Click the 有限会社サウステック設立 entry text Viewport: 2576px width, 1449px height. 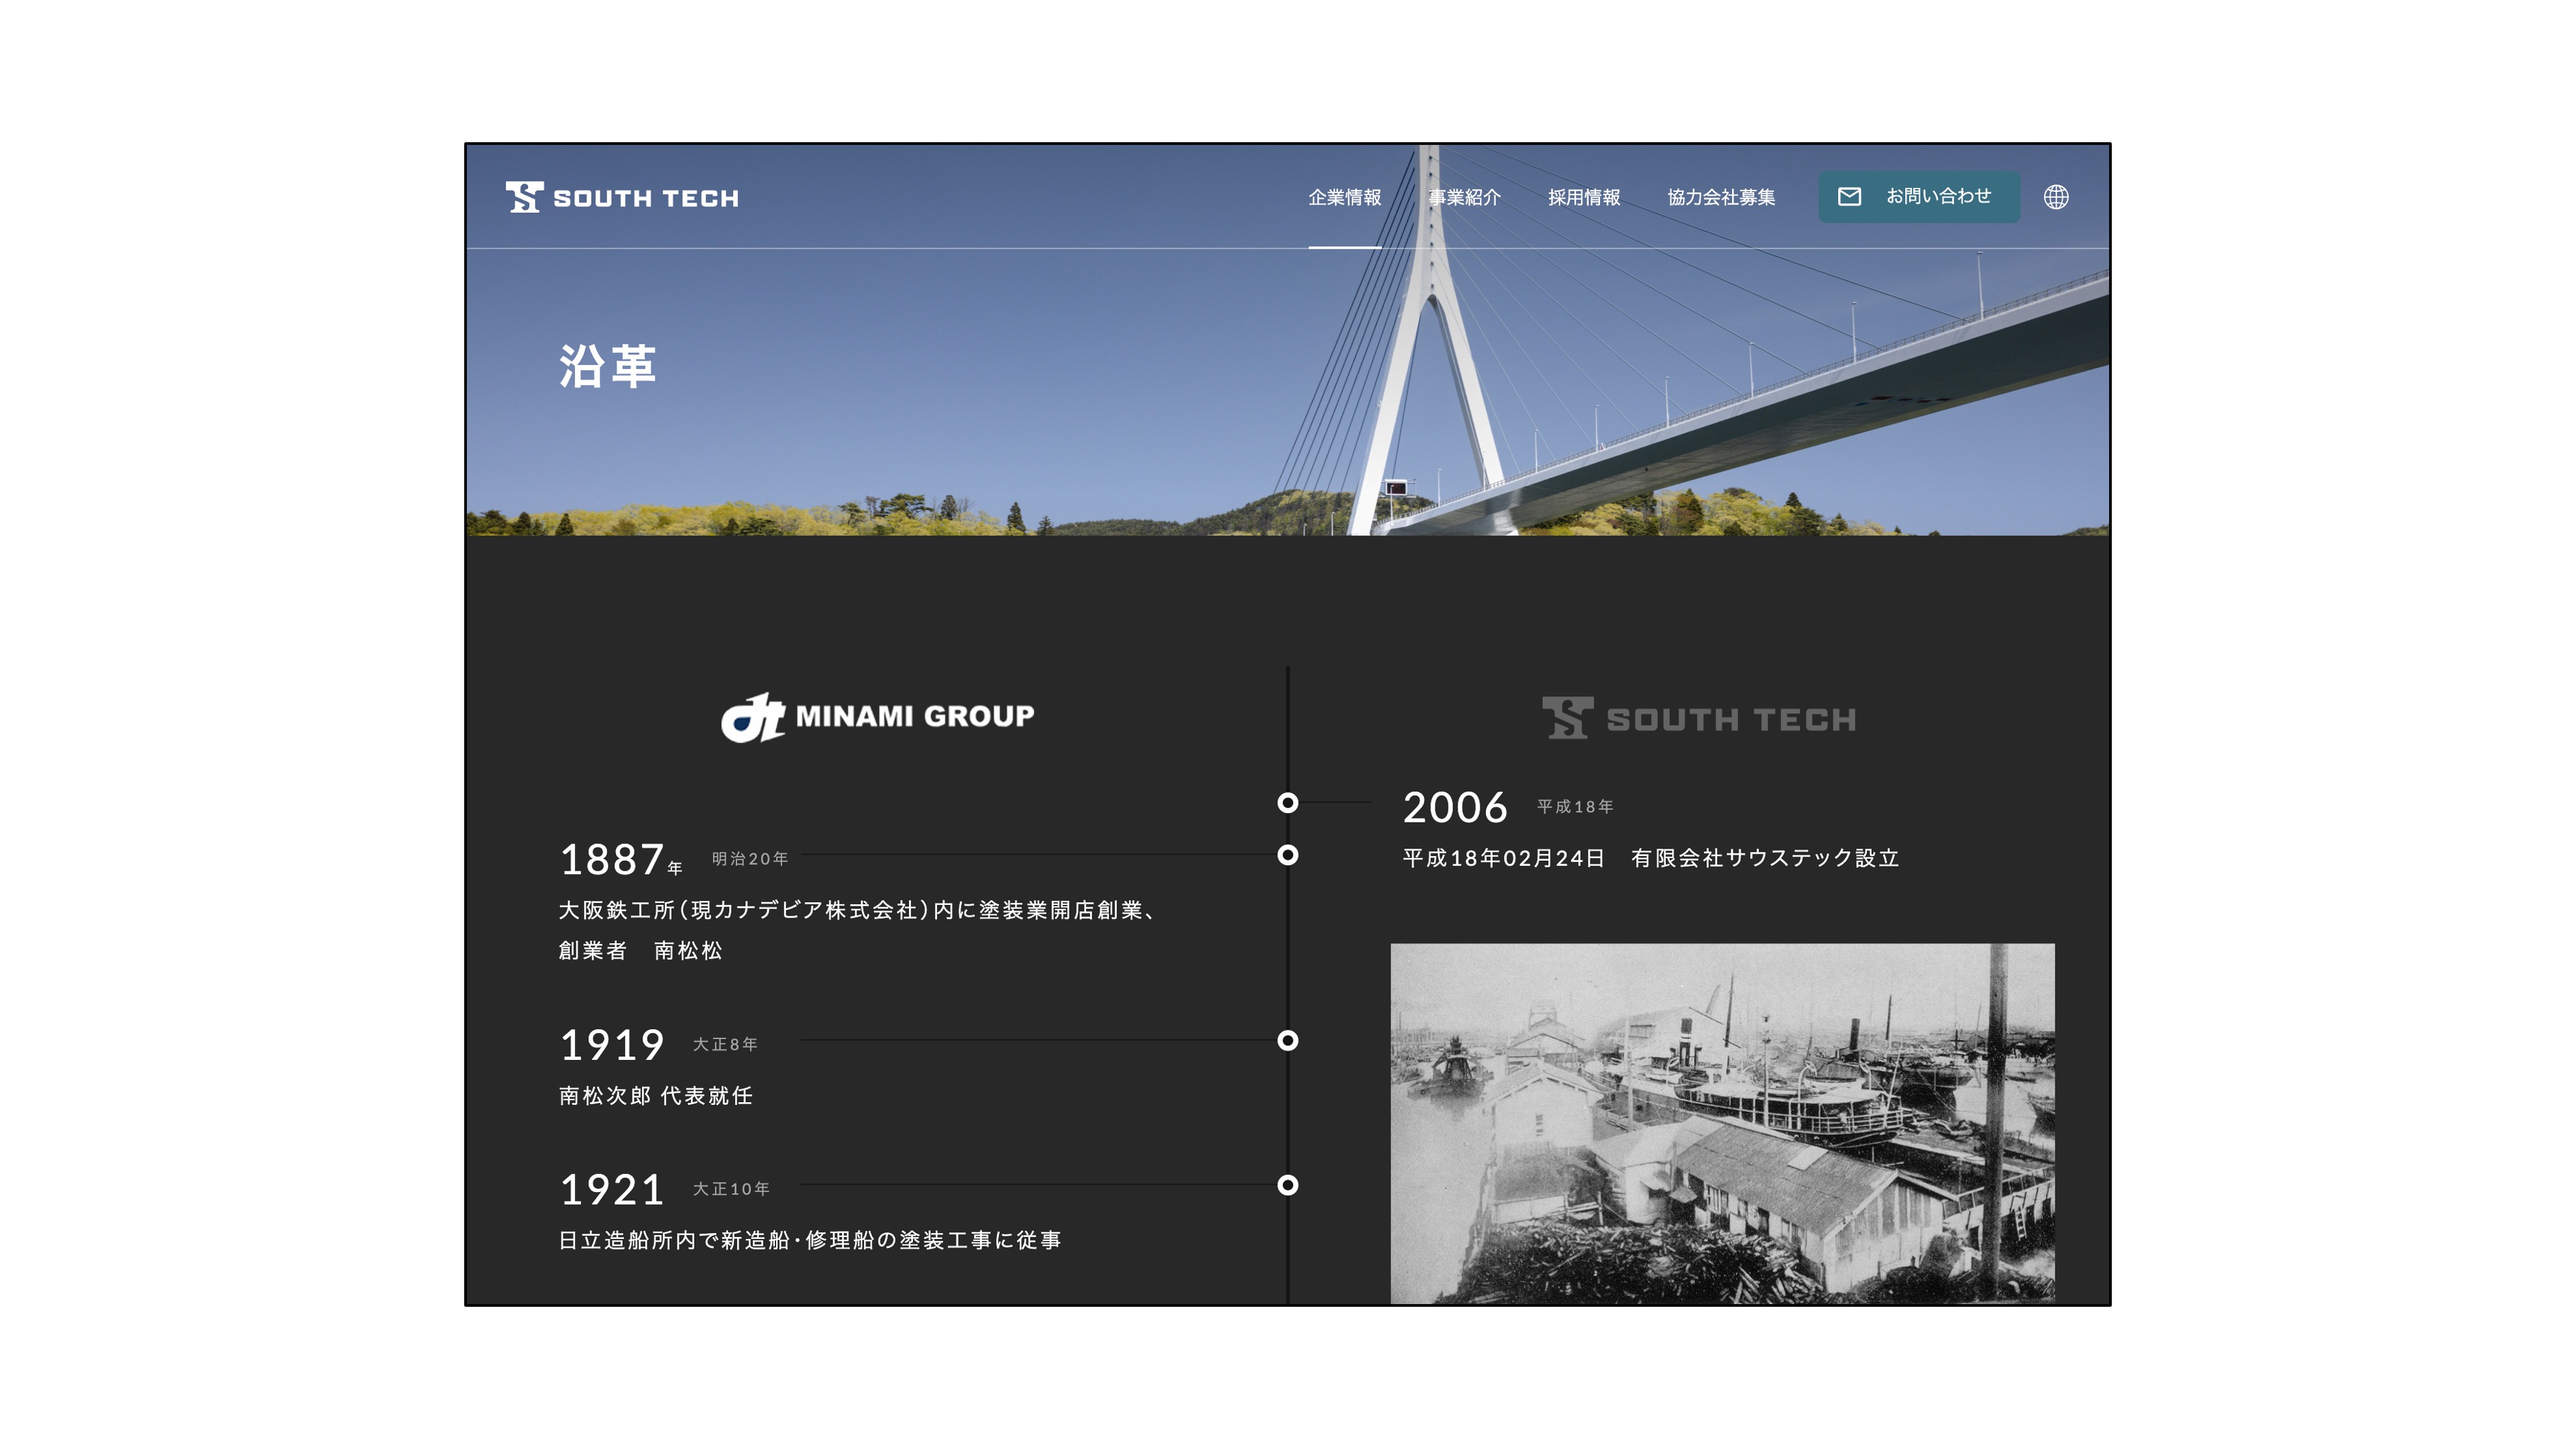pos(1765,858)
